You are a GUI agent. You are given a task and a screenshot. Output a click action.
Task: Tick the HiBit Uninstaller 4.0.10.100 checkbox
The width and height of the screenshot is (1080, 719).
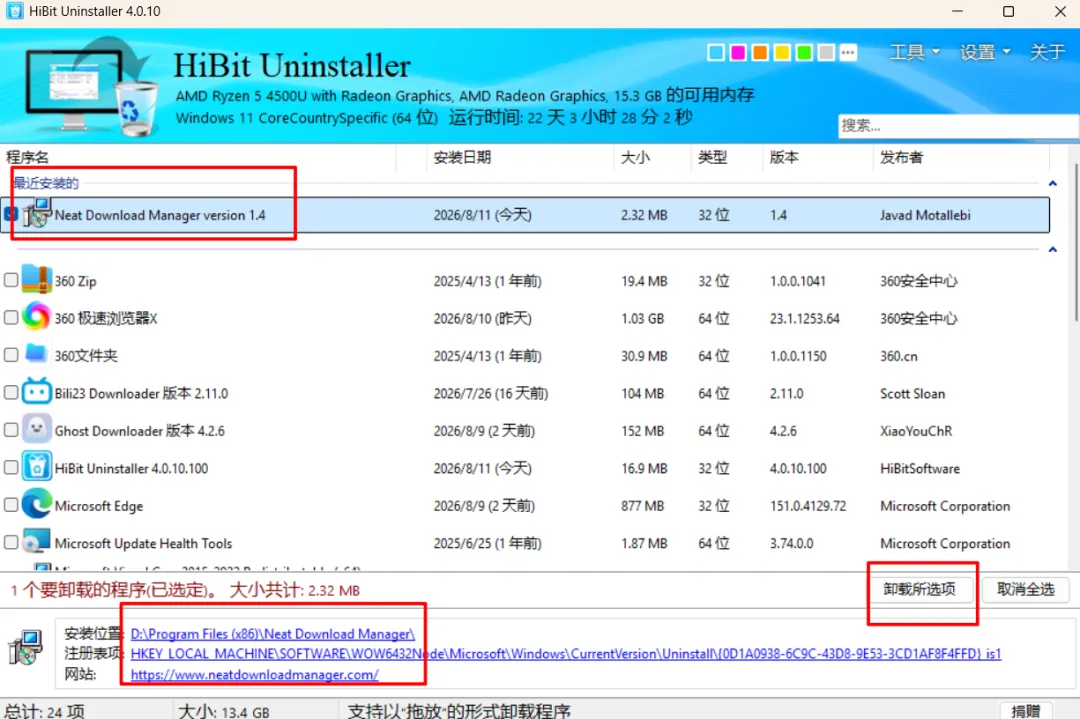tap(11, 468)
